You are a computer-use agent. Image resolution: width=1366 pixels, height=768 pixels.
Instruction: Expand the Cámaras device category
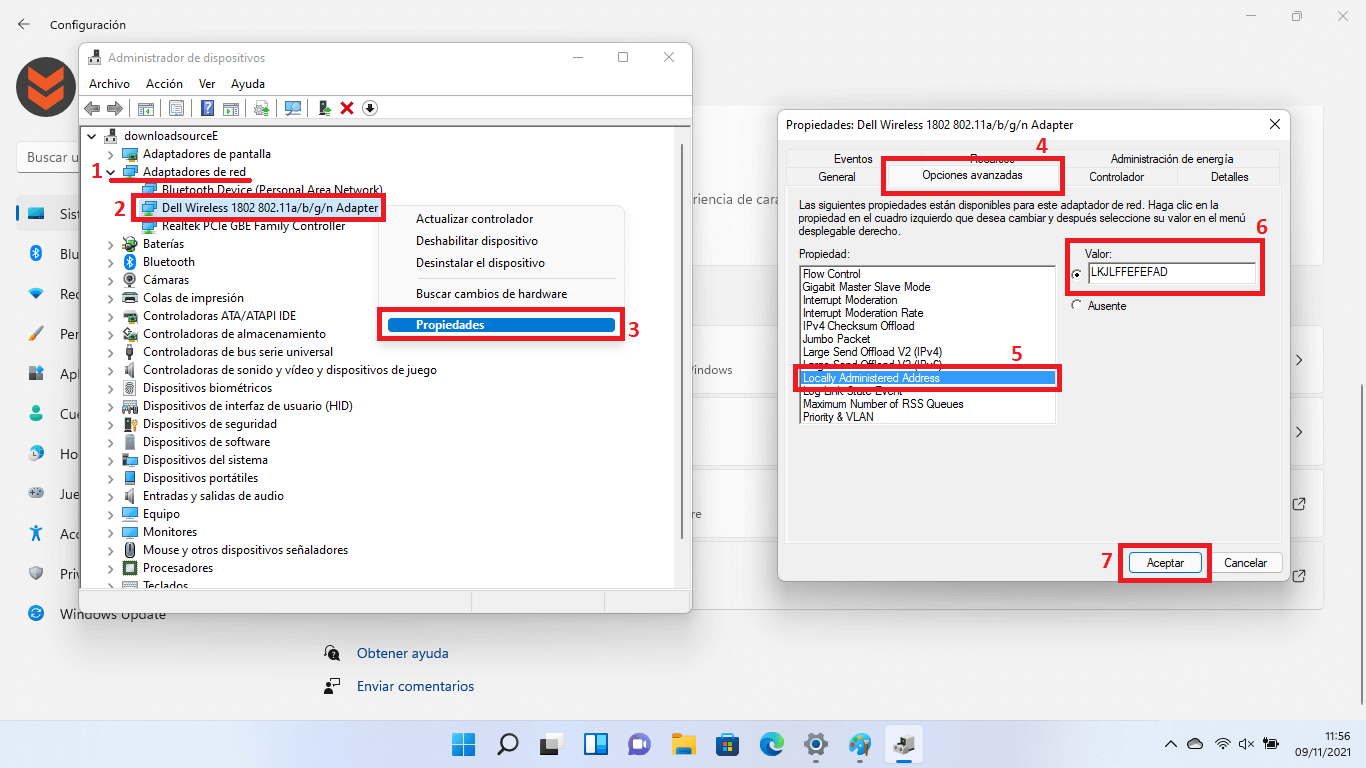tap(111, 280)
